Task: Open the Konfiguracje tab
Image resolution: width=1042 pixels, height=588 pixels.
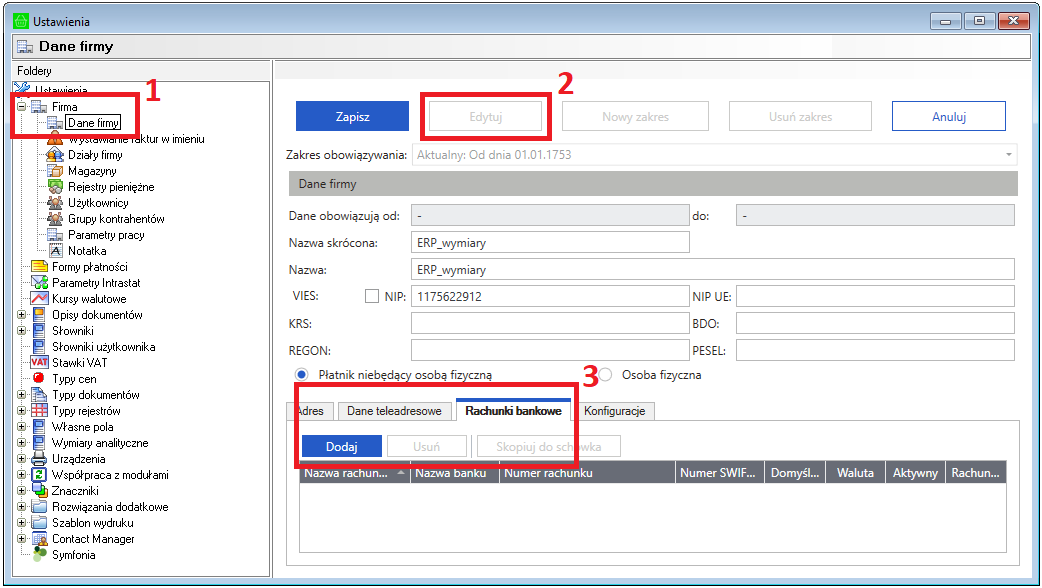Action: click(614, 411)
